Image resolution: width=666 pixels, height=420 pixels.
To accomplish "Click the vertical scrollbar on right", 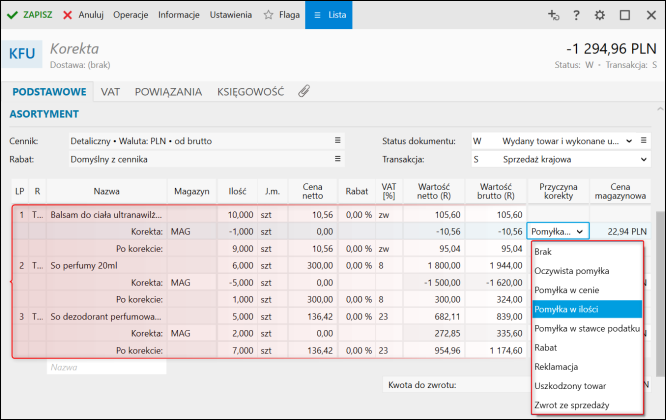I will (x=660, y=293).
